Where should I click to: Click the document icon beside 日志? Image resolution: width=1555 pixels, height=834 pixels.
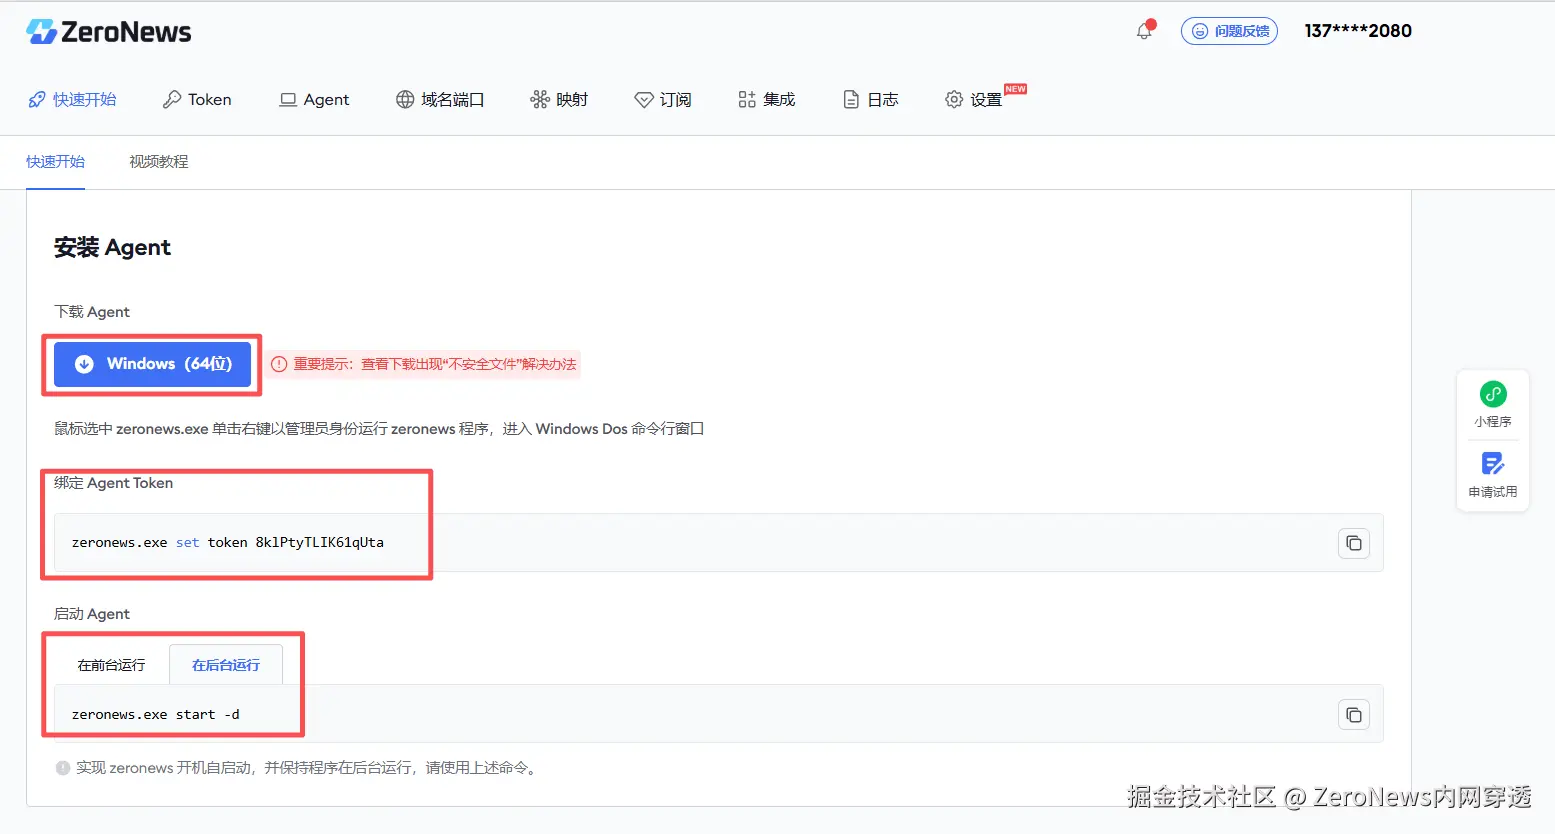click(851, 99)
